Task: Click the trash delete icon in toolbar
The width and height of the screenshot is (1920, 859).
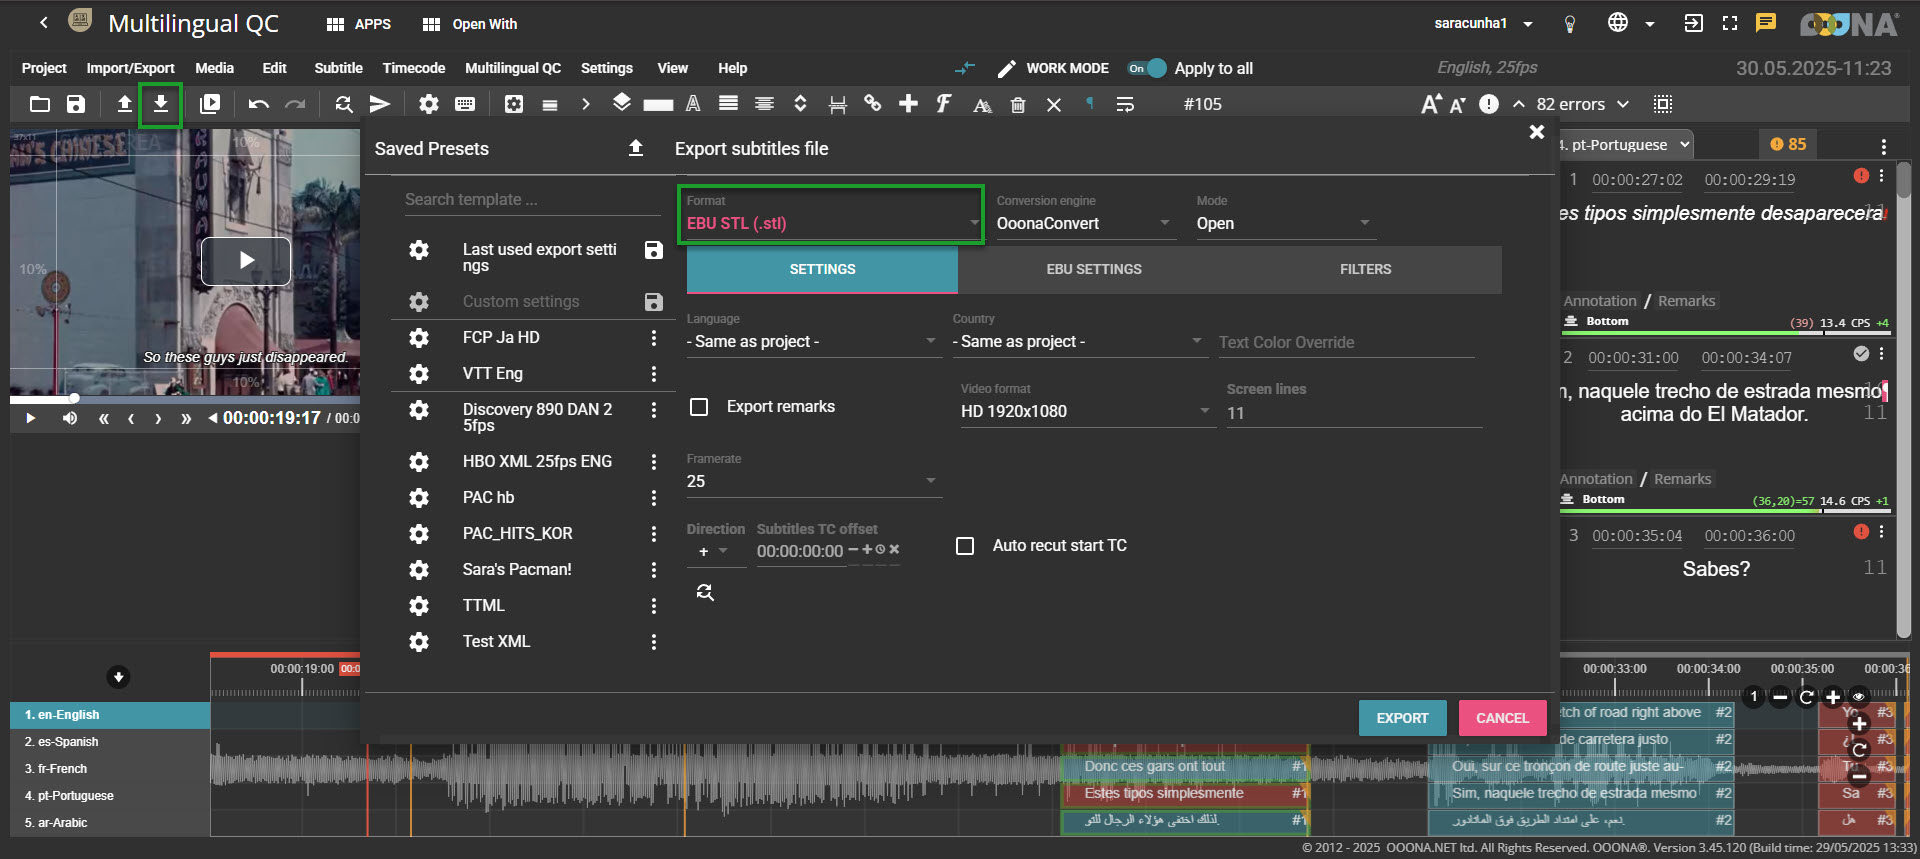Action: tap(1018, 105)
